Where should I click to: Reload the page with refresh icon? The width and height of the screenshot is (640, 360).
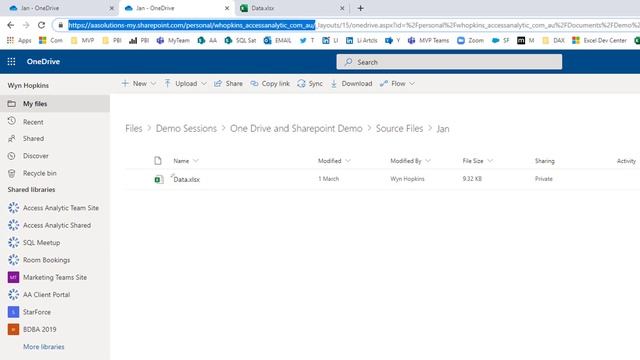click(41, 25)
